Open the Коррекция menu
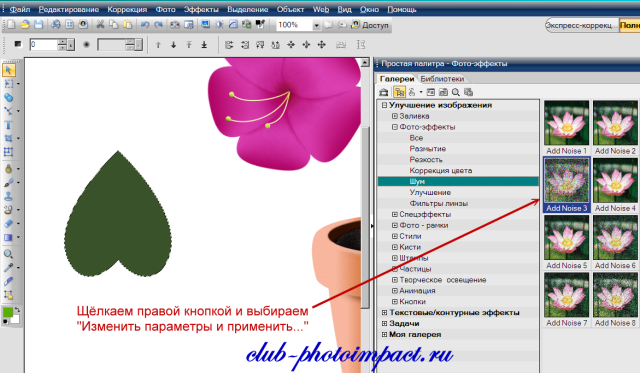 pos(127,9)
